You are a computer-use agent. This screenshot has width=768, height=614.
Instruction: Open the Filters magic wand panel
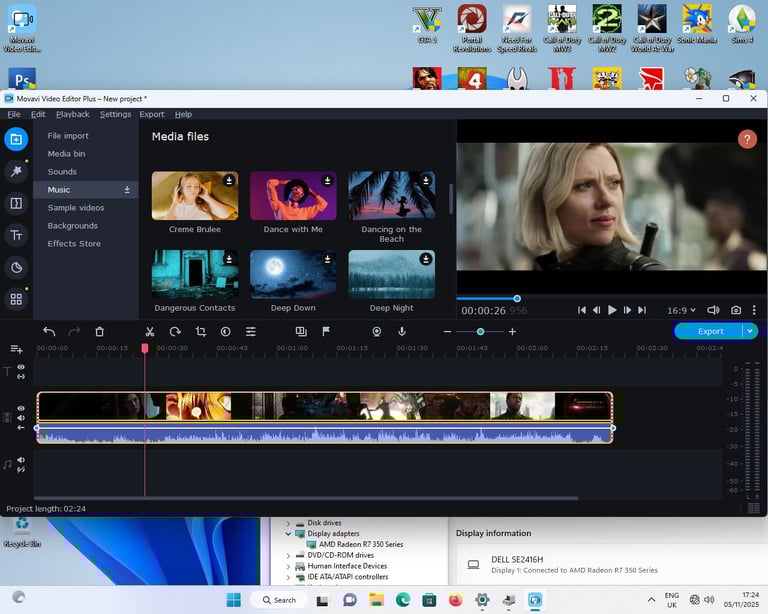tap(16, 171)
